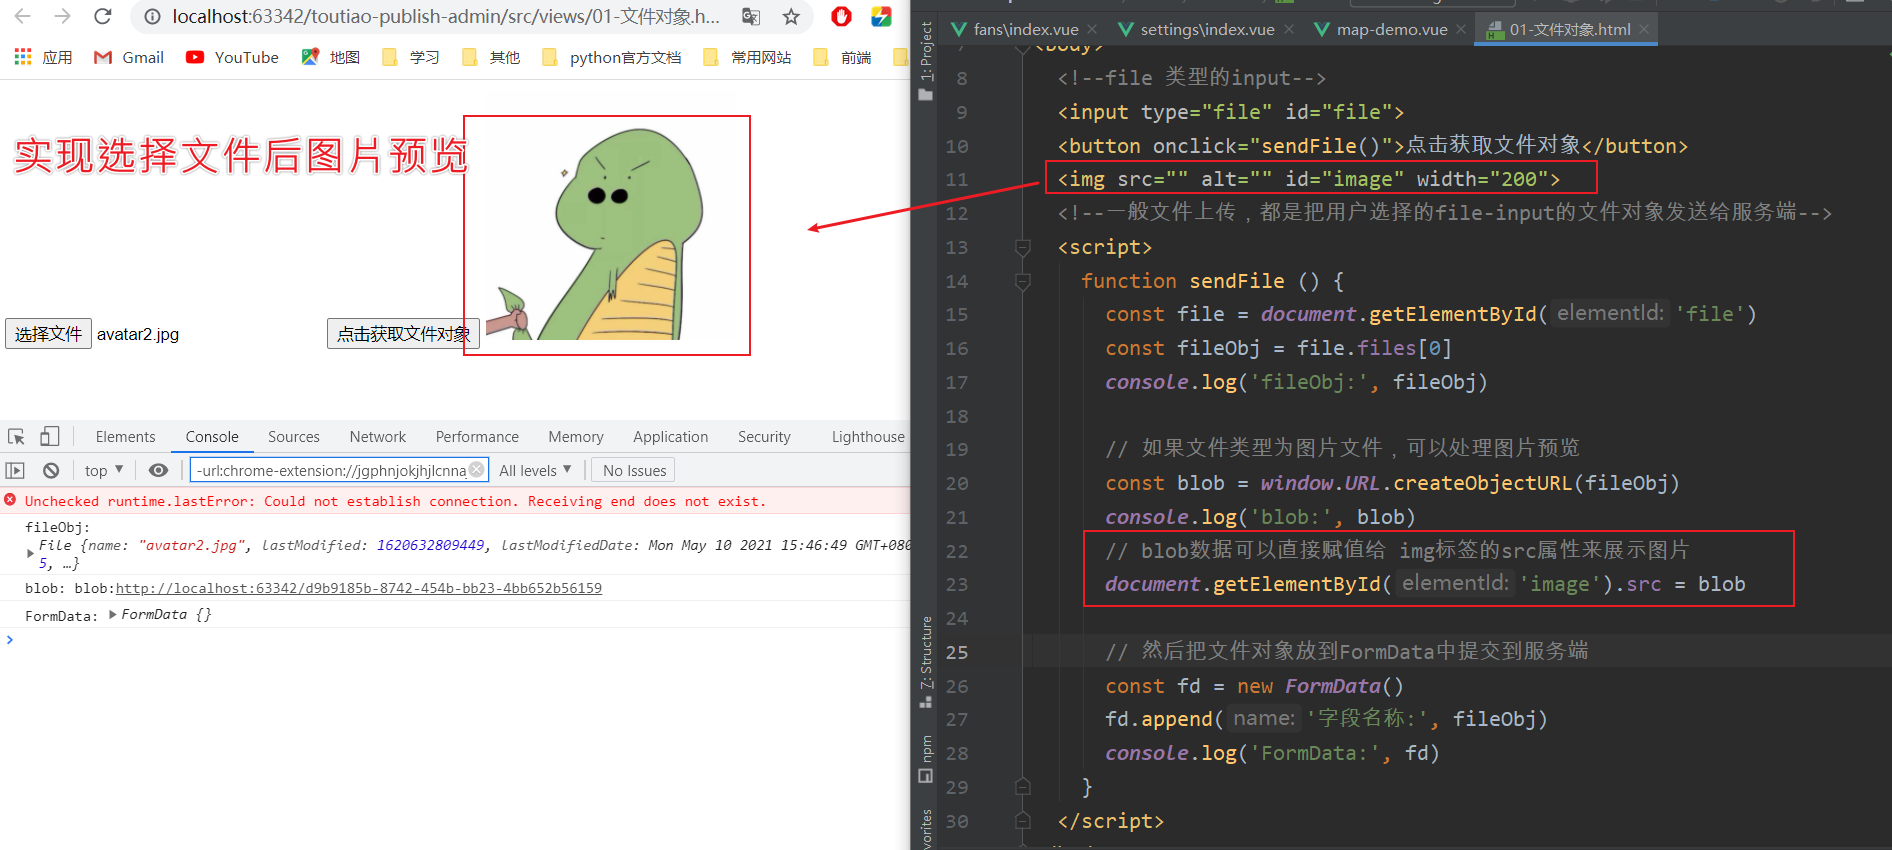Viewport: 1892px width, 850px height.
Task: Open the Gmail bookmark
Action: [129, 57]
